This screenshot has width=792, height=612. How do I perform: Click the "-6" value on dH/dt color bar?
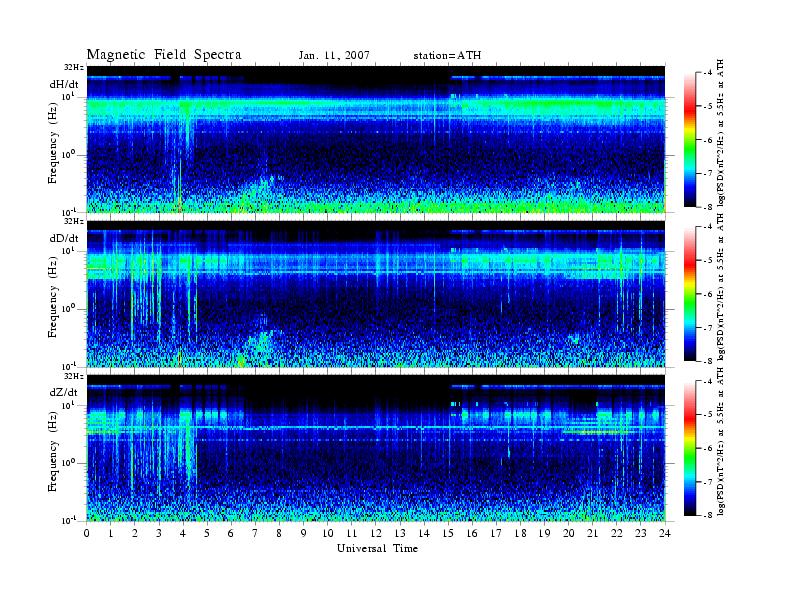click(x=709, y=140)
